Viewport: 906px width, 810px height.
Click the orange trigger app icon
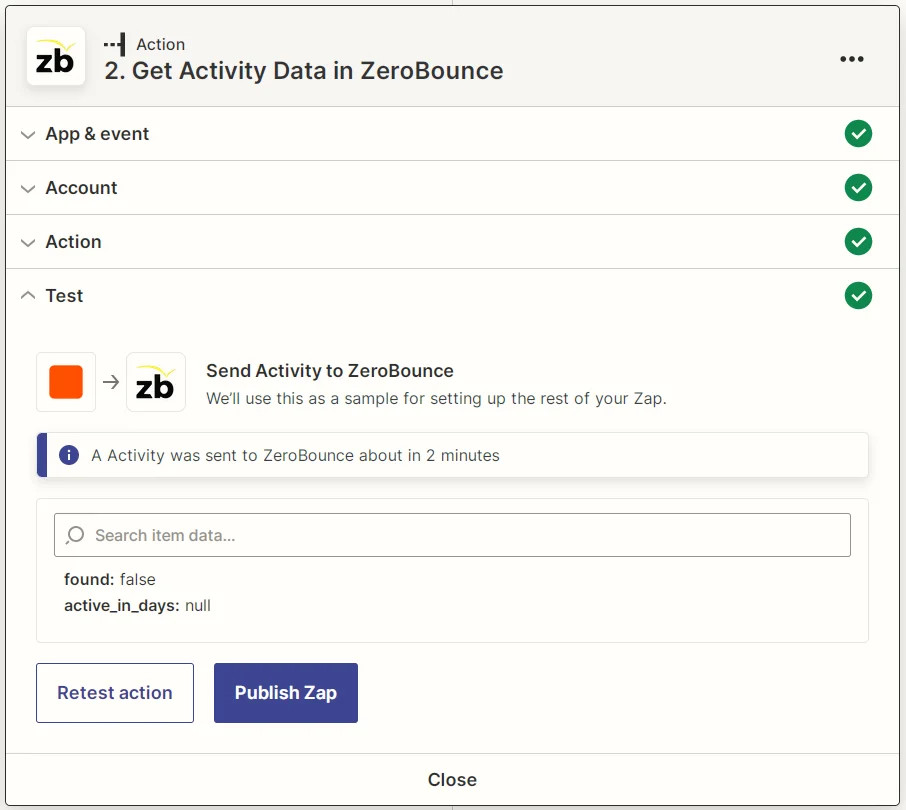click(65, 382)
